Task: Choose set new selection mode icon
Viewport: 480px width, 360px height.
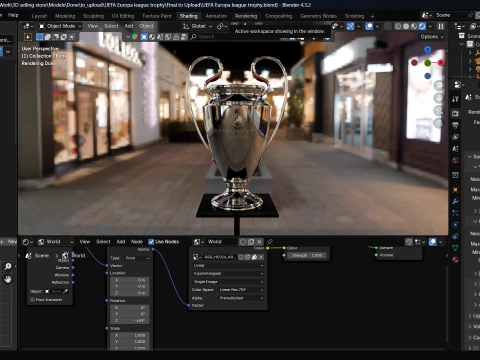Action: click(40, 37)
